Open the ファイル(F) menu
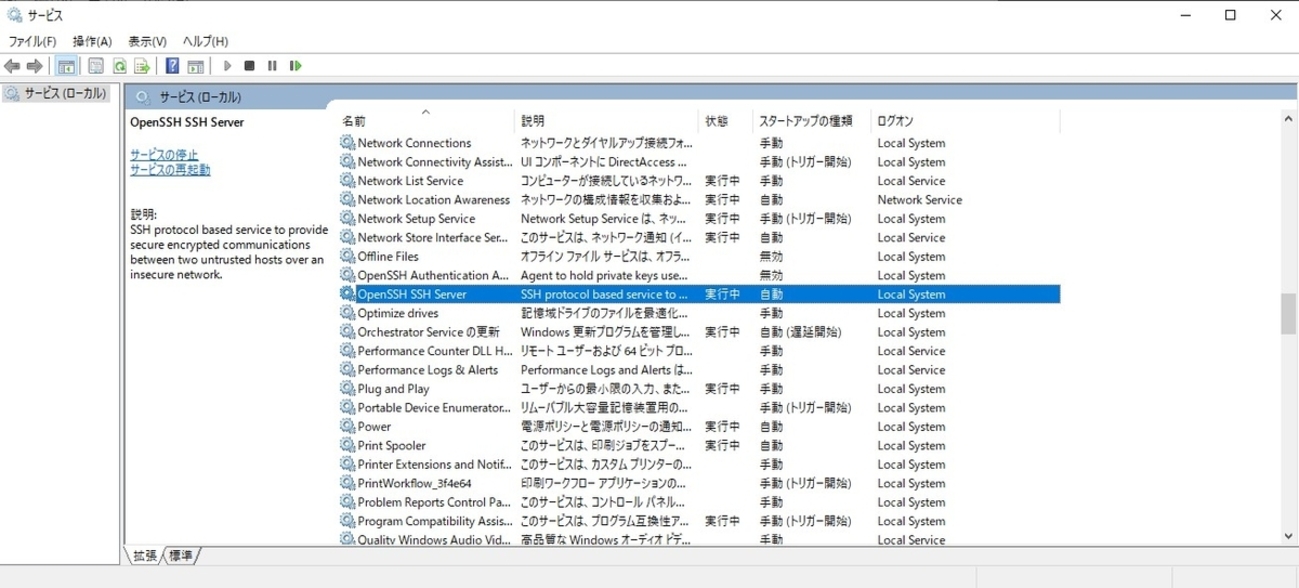The width and height of the screenshot is (1299, 588). (x=32, y=41)
